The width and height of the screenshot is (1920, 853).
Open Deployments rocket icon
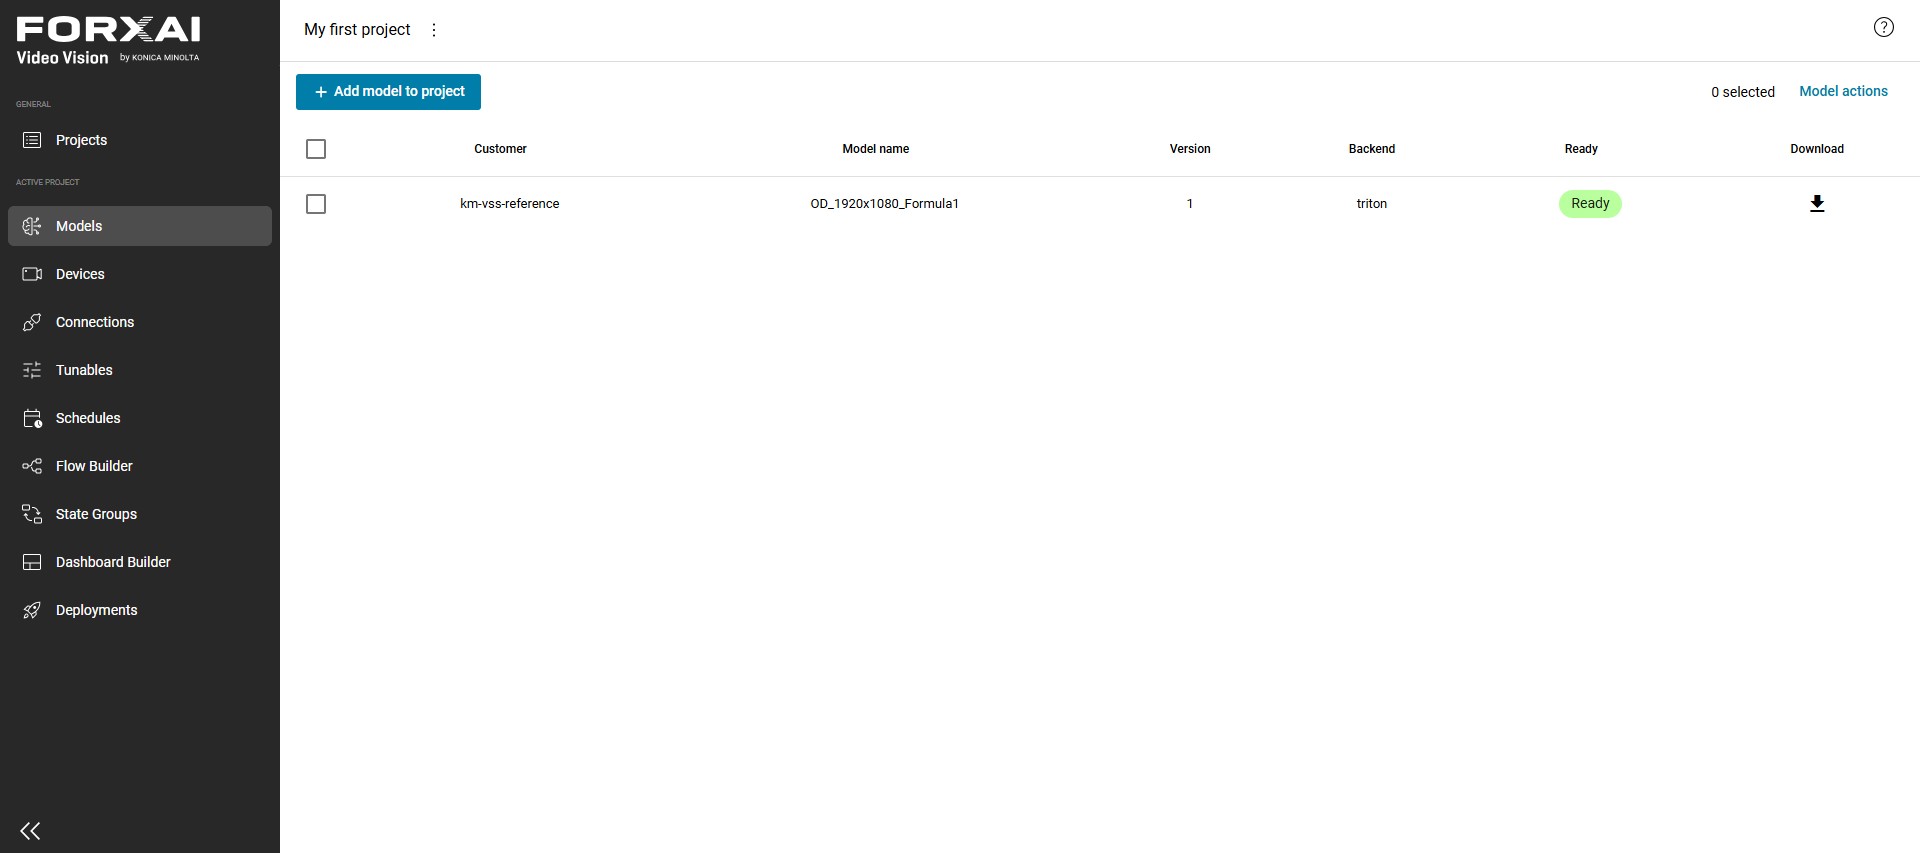[32, 610]
